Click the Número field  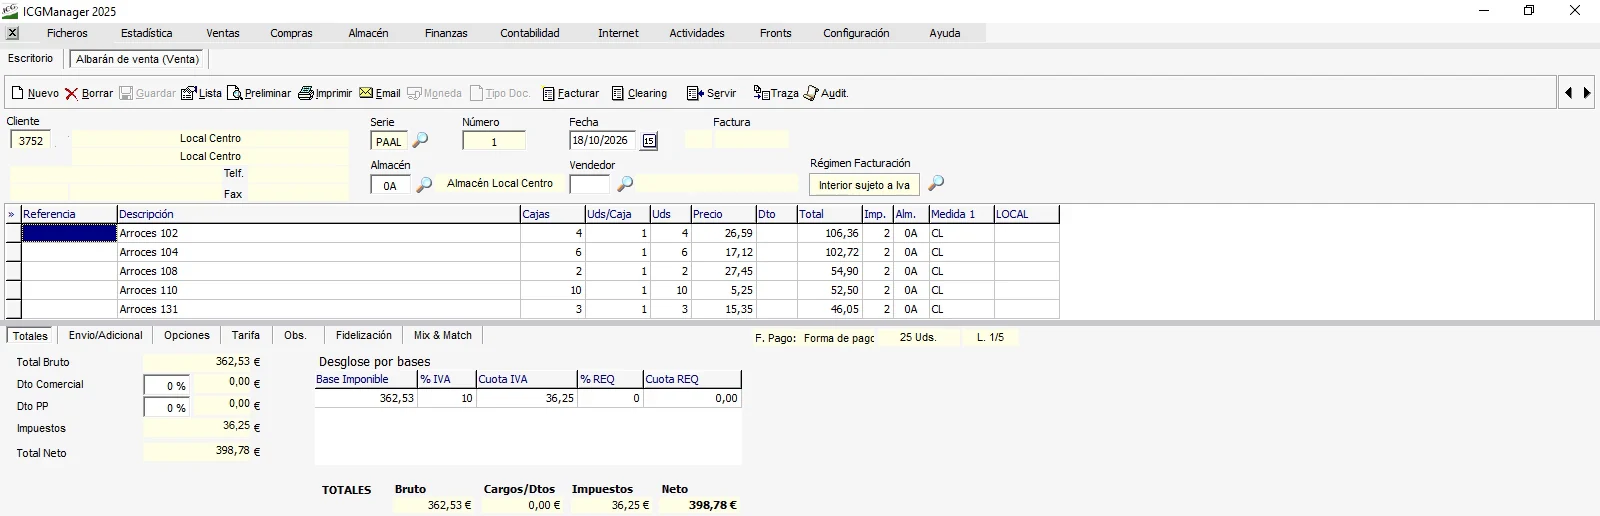tap(494, 141)
